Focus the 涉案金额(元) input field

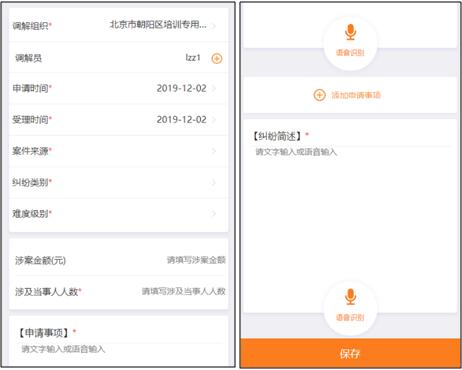[x=196, y=260]
